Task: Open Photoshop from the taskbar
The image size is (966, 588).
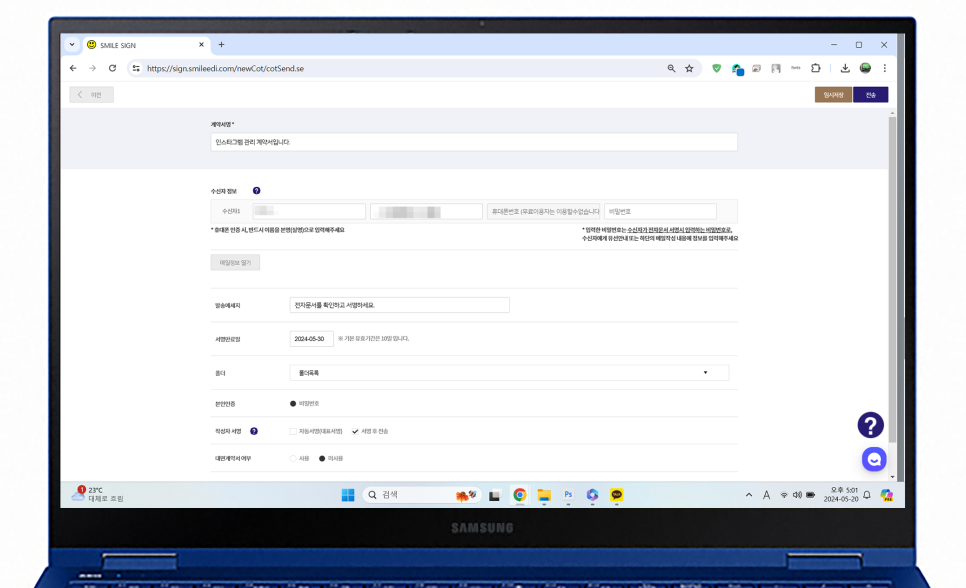Action: (x=568, y=495)
